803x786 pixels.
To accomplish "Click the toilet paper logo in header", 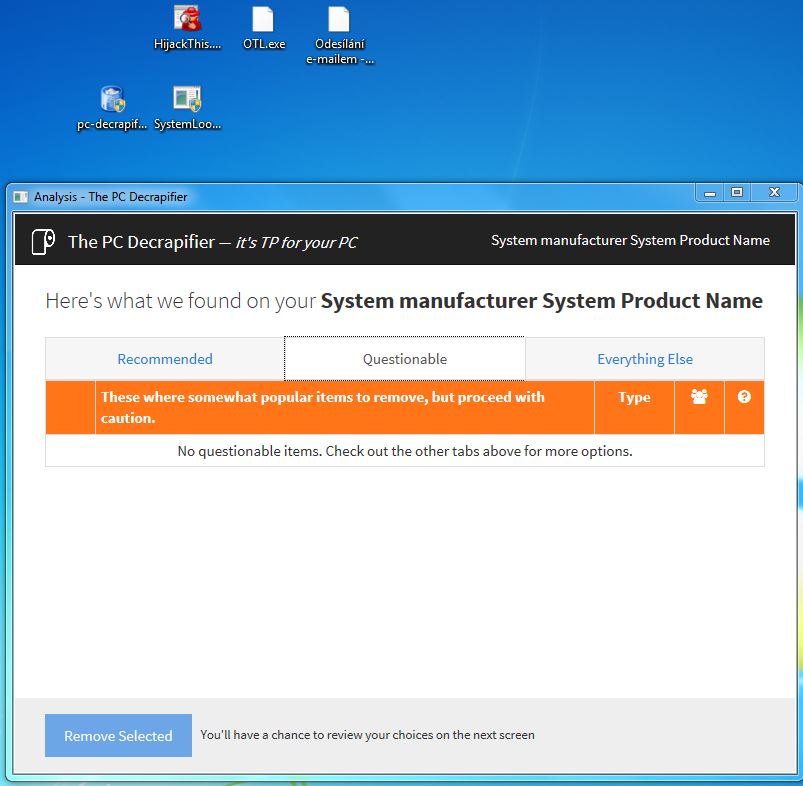I will click(x=43, y=241).
